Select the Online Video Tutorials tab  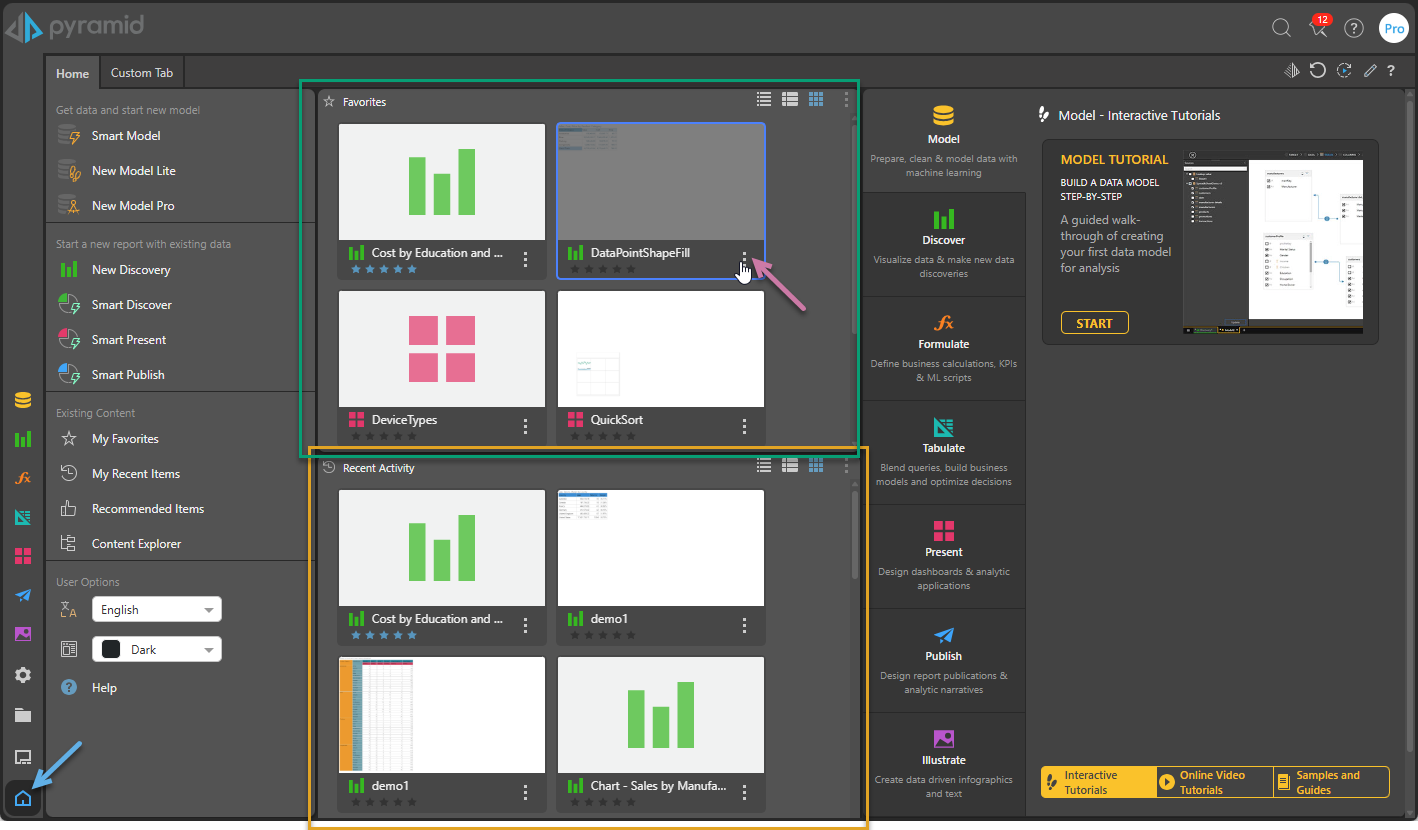pos(1214,782)
